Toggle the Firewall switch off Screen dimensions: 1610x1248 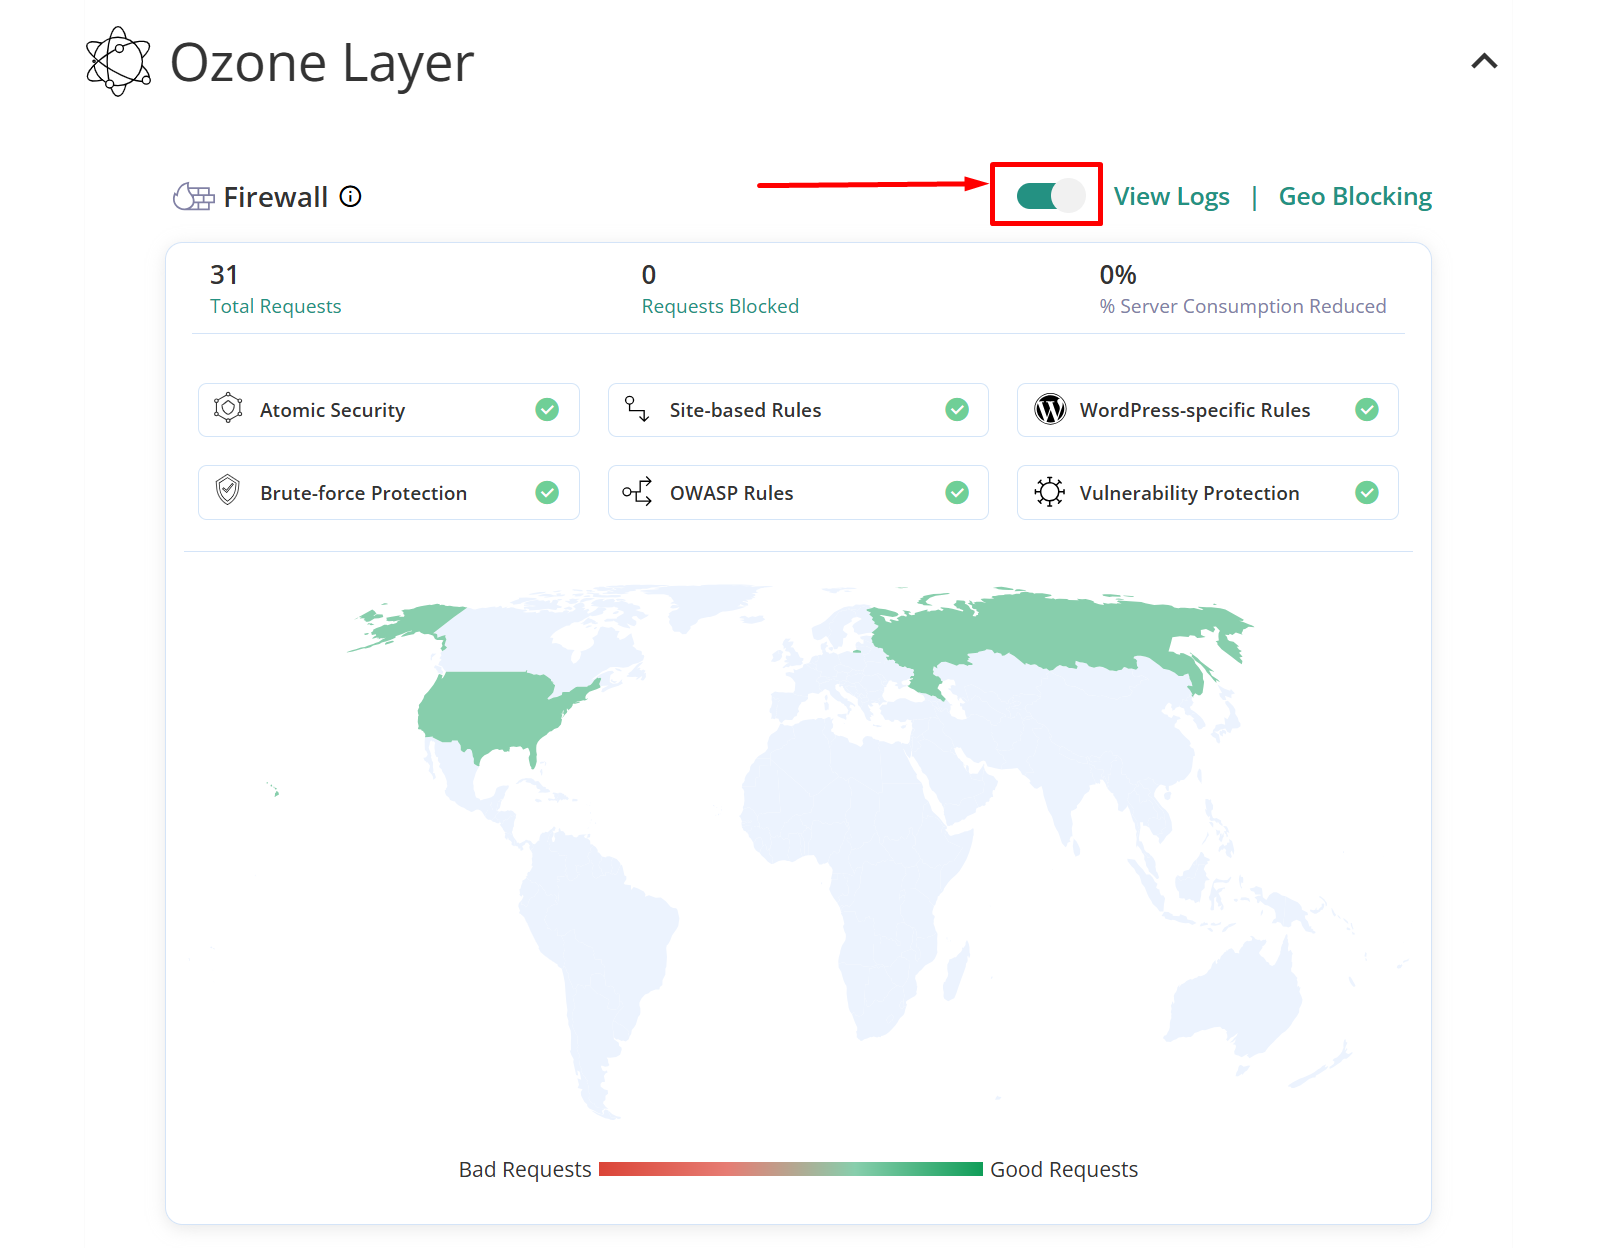[x=1050, y=195]
